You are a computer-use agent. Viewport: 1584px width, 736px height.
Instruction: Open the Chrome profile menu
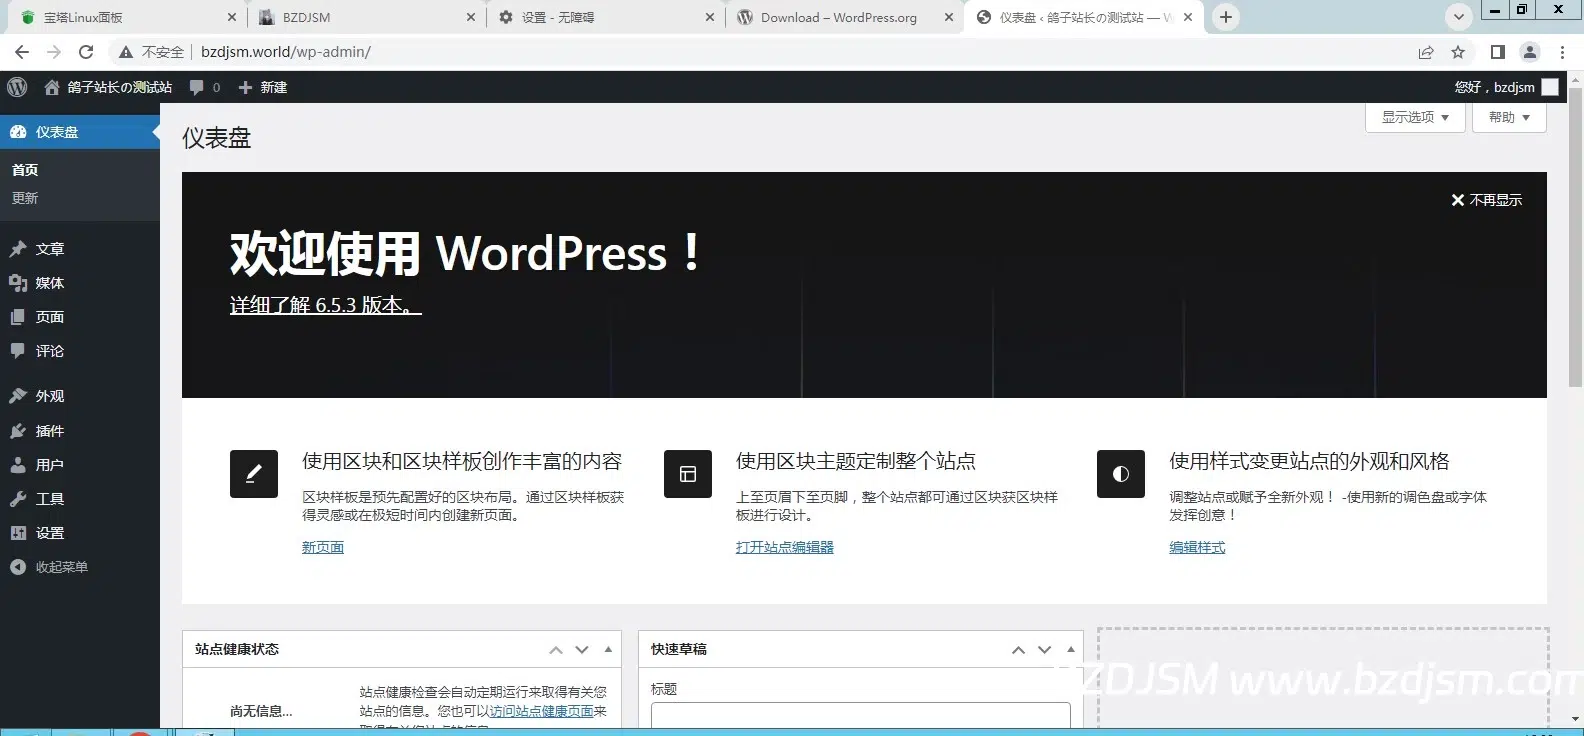point(1530,52)
